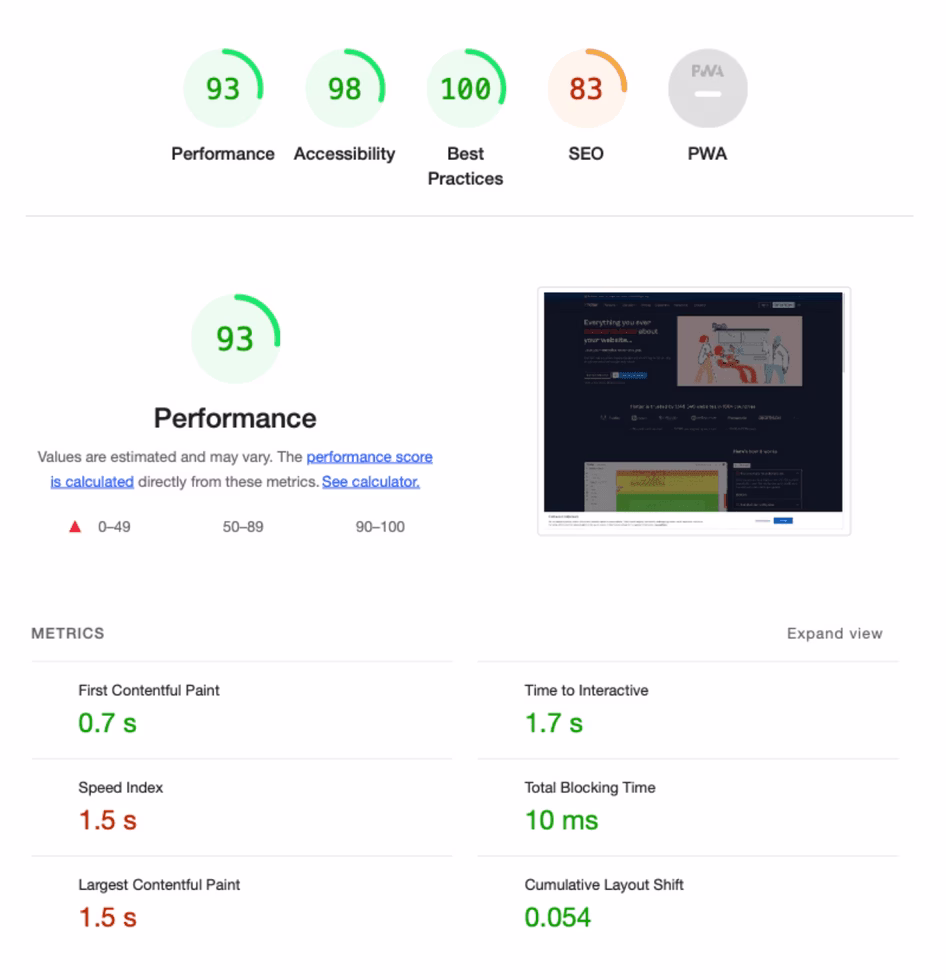The height and width of the screenshot is (980, 946).
Task: Switch to the SEO section label
Action: pos(586,154)
